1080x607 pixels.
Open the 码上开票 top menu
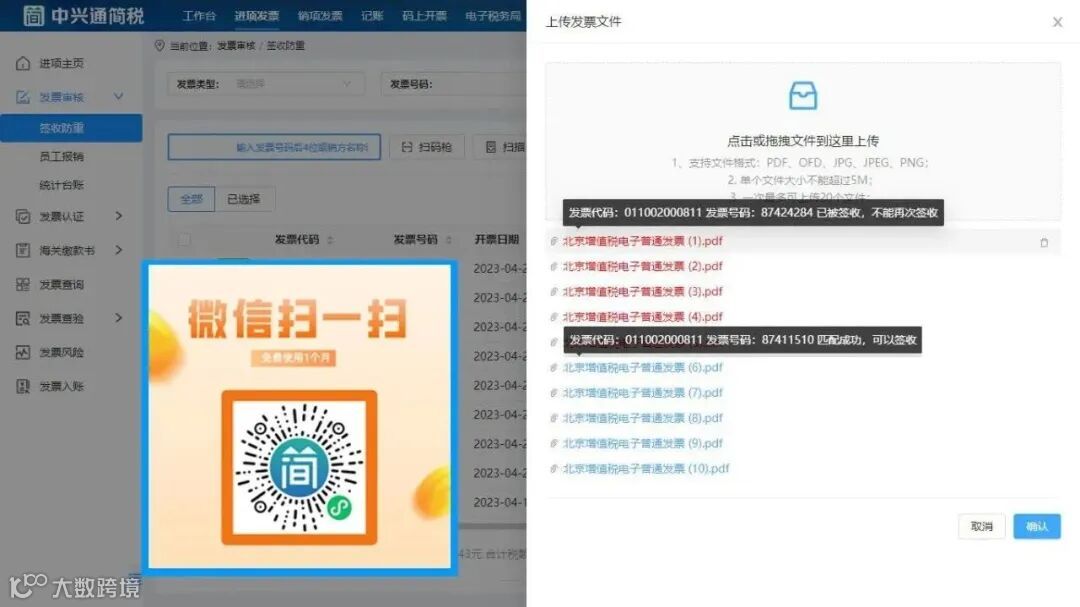[x=424, y=16]
